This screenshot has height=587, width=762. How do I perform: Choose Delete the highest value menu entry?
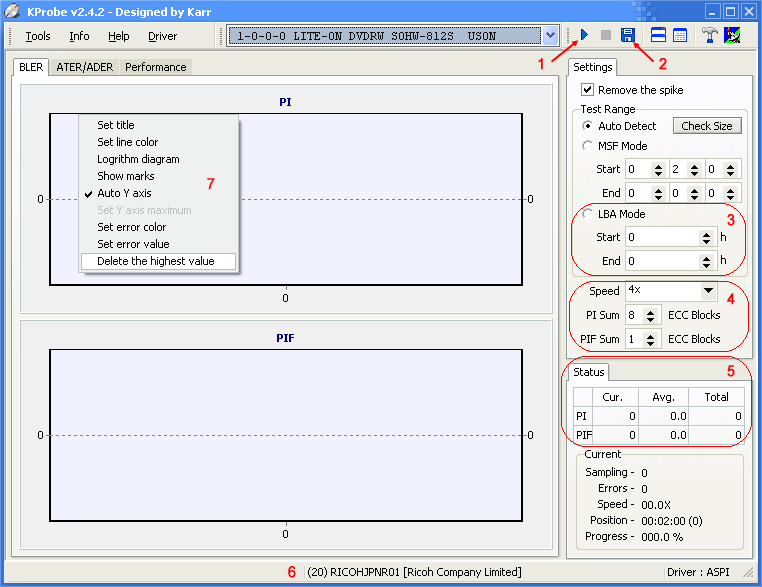[155, 261]
